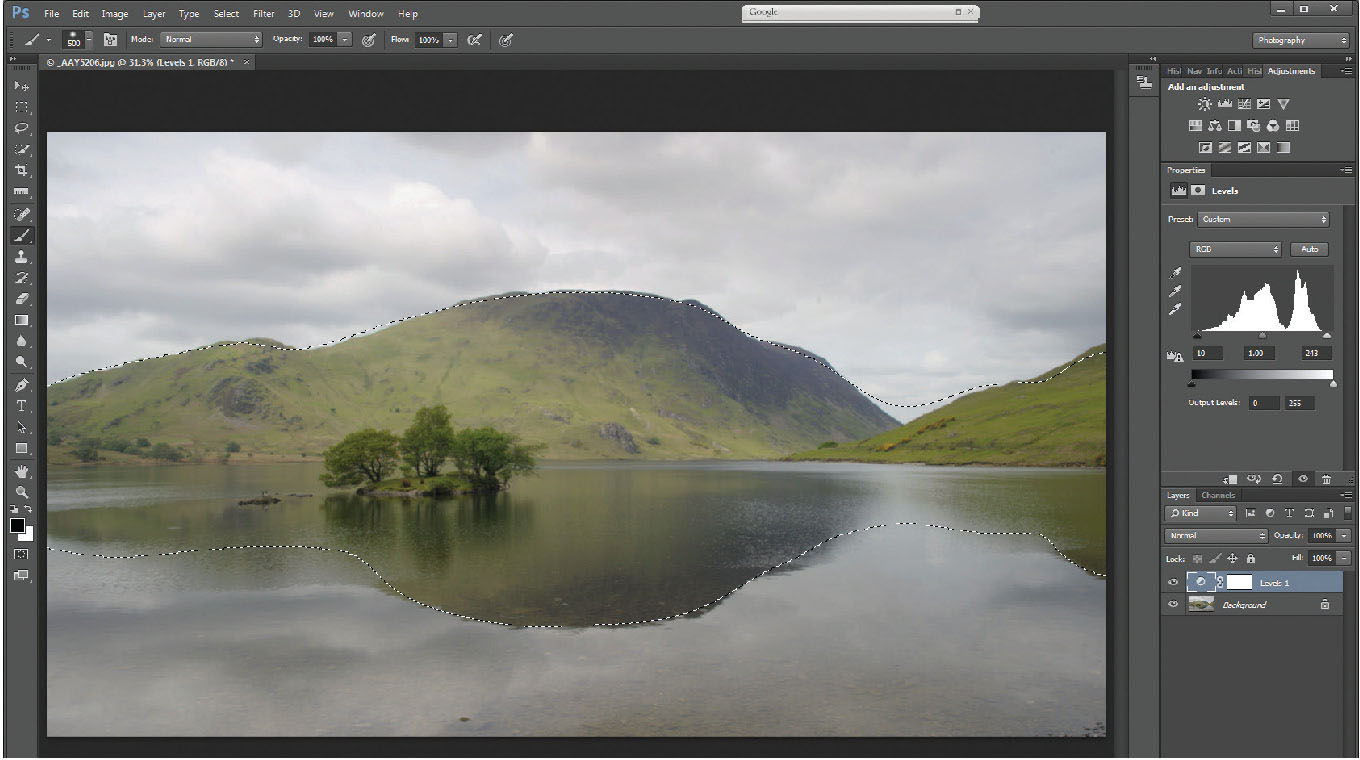Screen dimensions: 1360x760
Task: Toggle pressure control for brush size
Action: coord(506,40)
